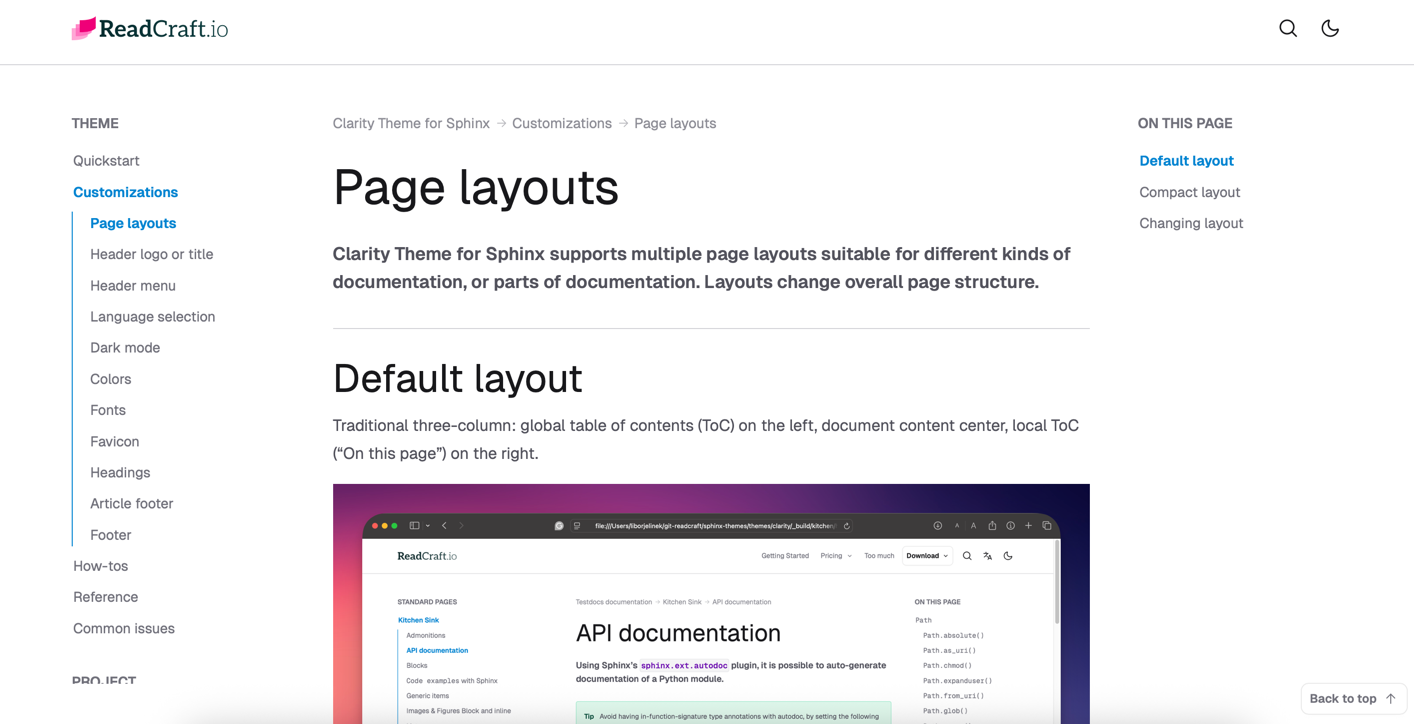Jump to "Compact layout" from On This Page
The image size is (1414, 724).
tap(1189, 192)
